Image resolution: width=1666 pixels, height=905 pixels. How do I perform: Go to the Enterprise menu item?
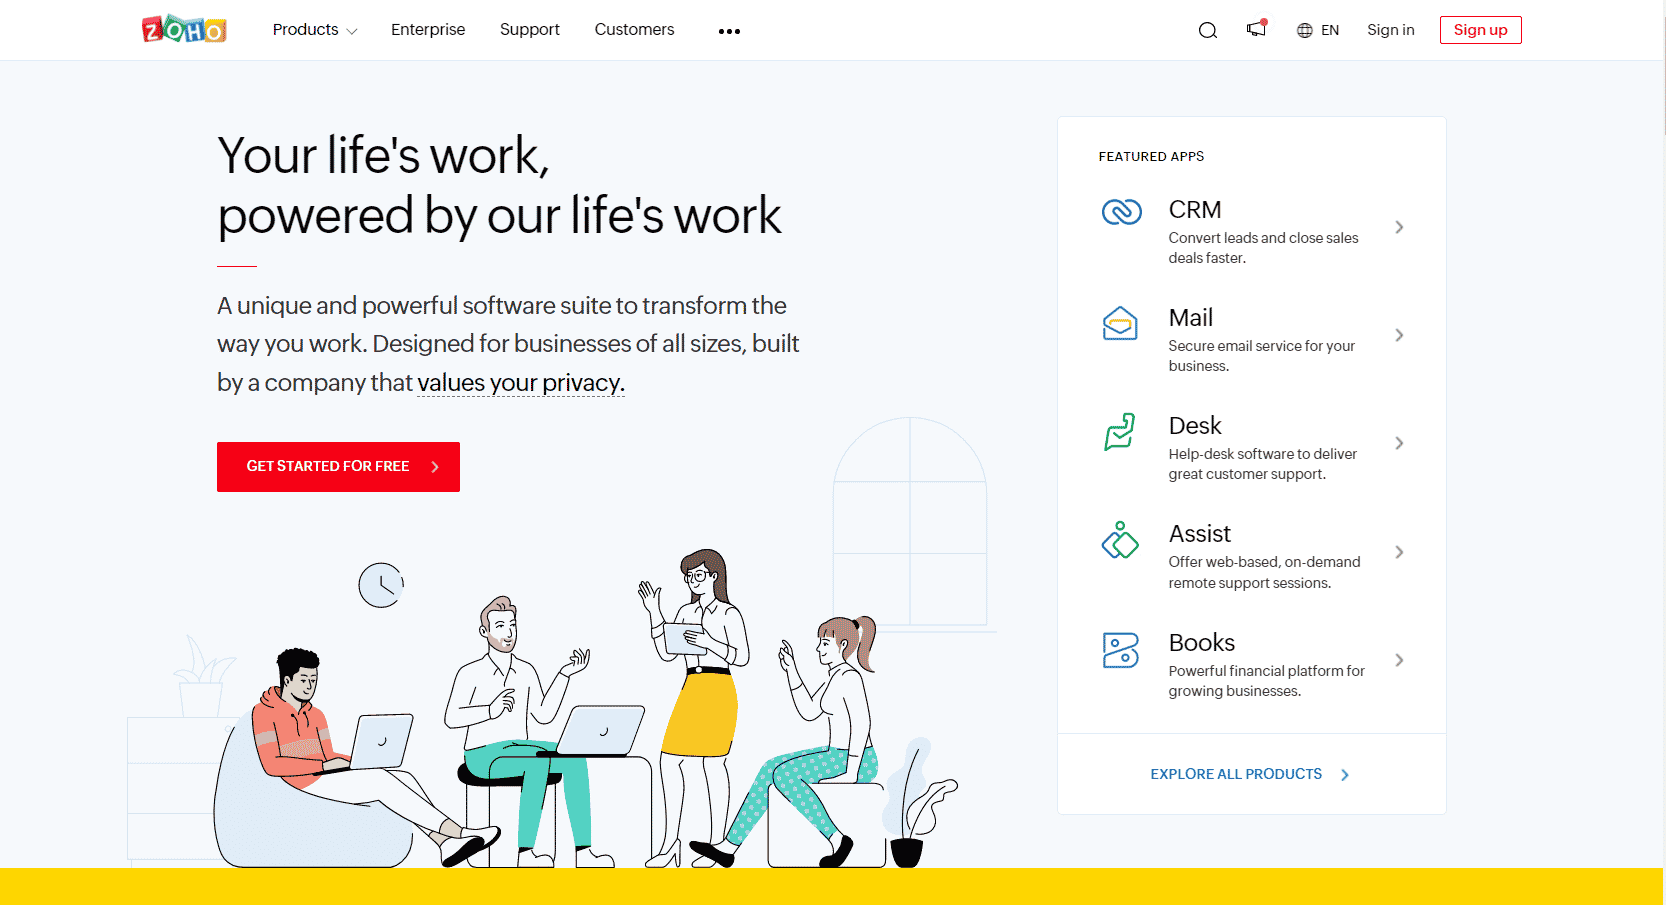pos(428,30)
